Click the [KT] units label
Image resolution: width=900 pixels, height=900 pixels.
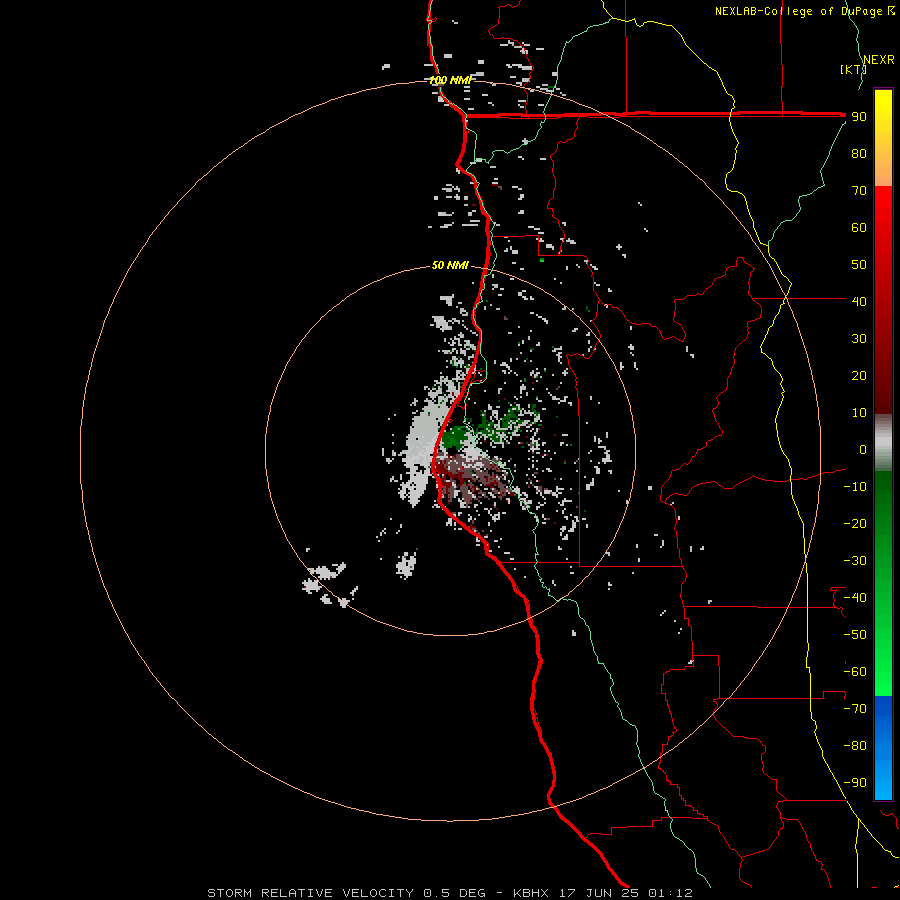tap(853, 69)
